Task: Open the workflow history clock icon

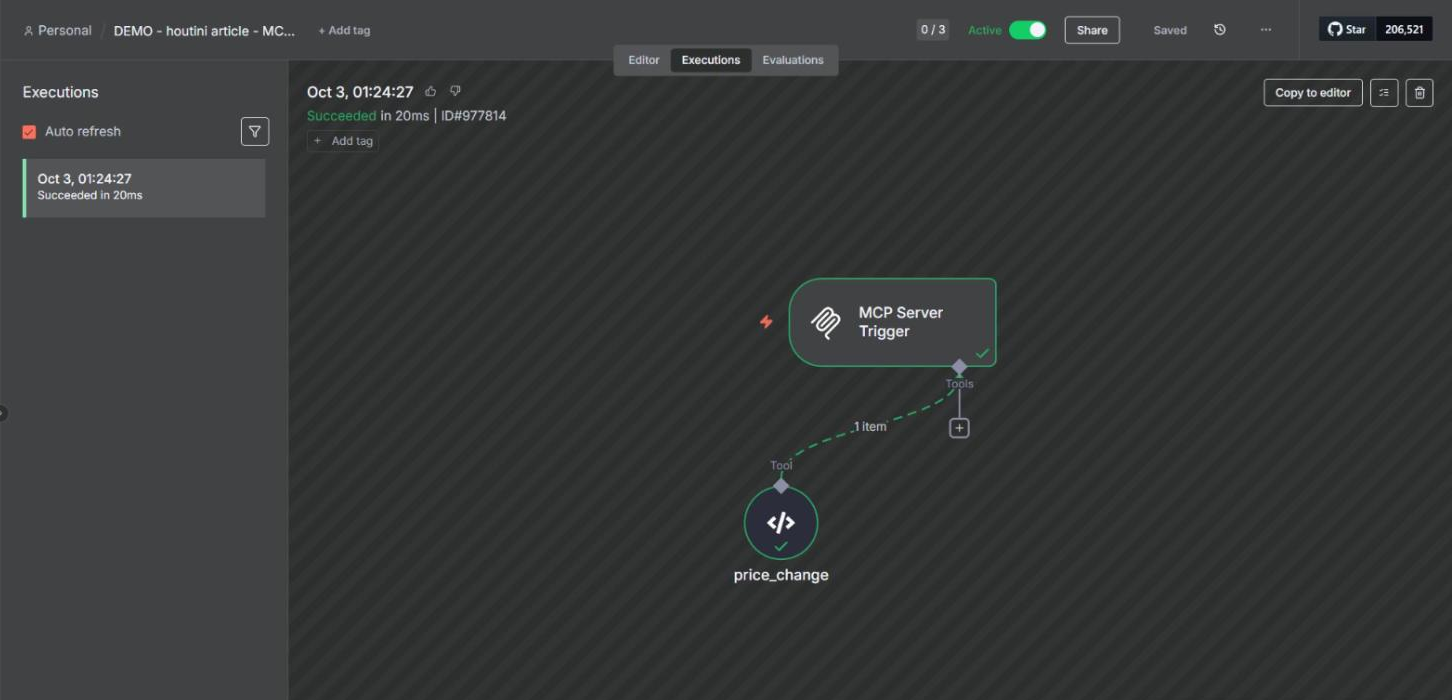Action: (x=1220, y=30)
